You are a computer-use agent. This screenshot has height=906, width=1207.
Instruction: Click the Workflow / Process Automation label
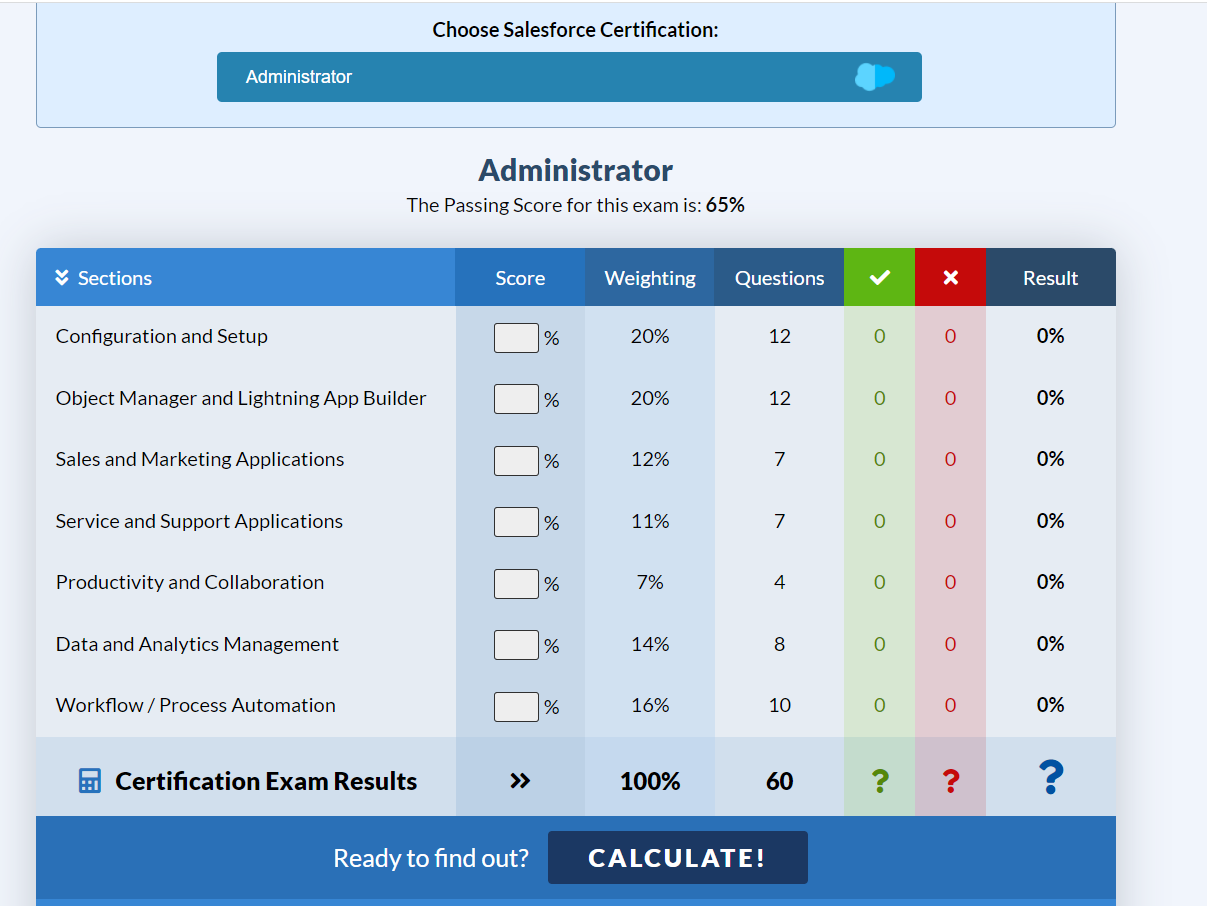tap(196, 705)
